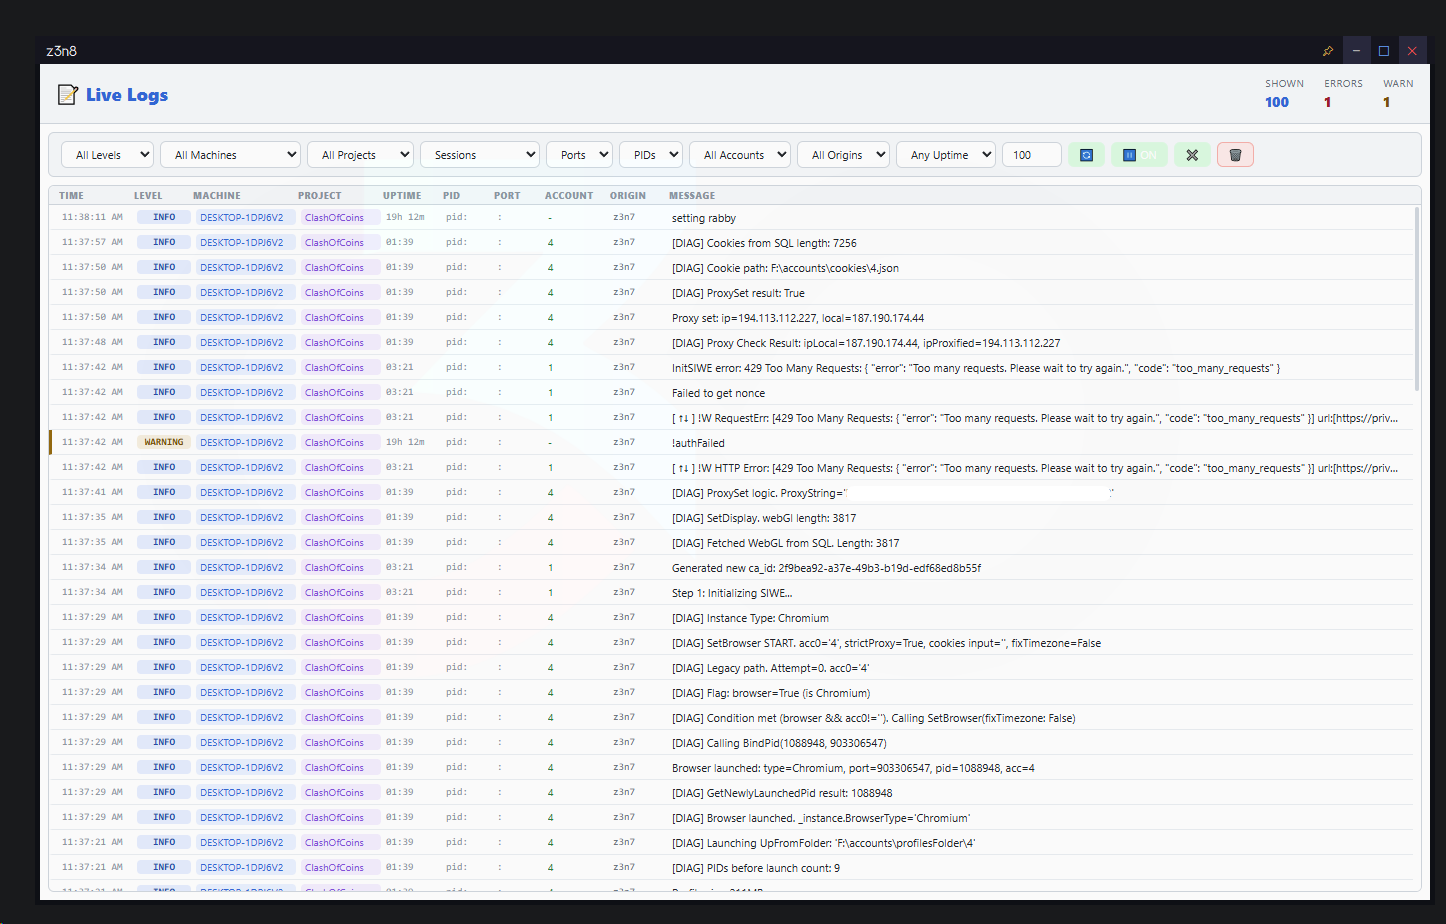Expand the Sessions filter dropdown
This screenshot has height=924, width=1446.
coord(480,155)
